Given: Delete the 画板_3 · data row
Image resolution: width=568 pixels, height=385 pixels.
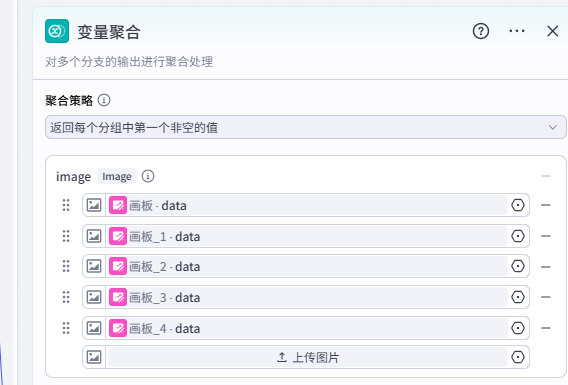Looking at the screenshot, I should point(546,297).
